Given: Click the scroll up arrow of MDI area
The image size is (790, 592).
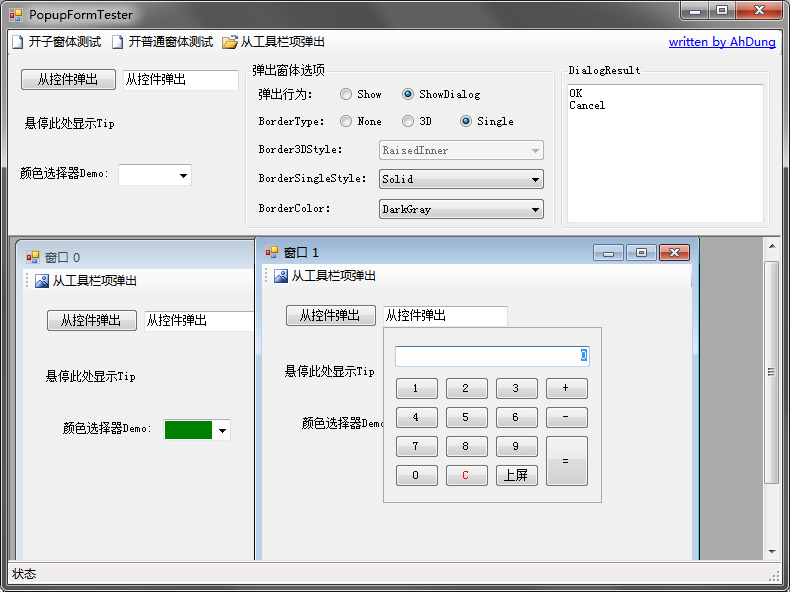Looking at the screenshot, I should pos(772,246).
